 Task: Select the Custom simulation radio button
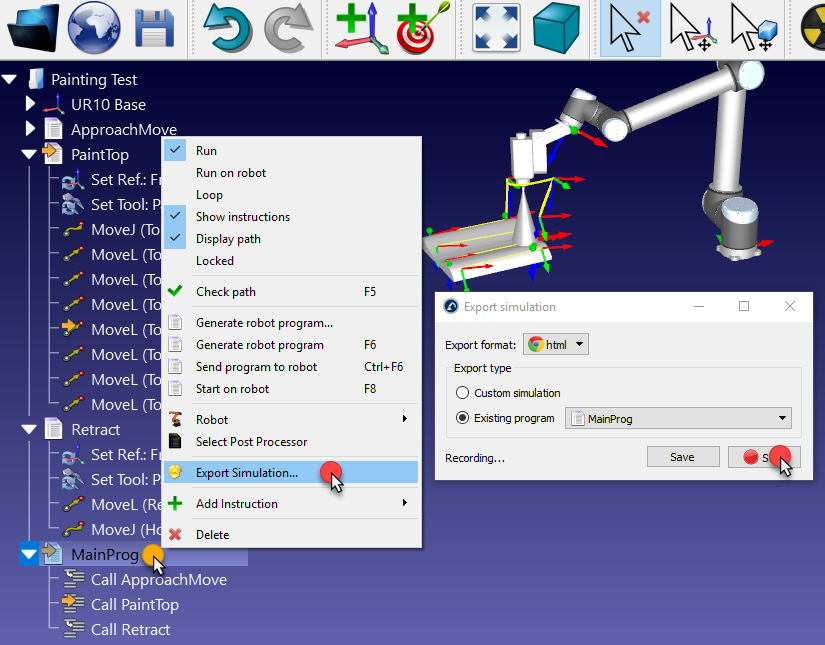(462, 393)
